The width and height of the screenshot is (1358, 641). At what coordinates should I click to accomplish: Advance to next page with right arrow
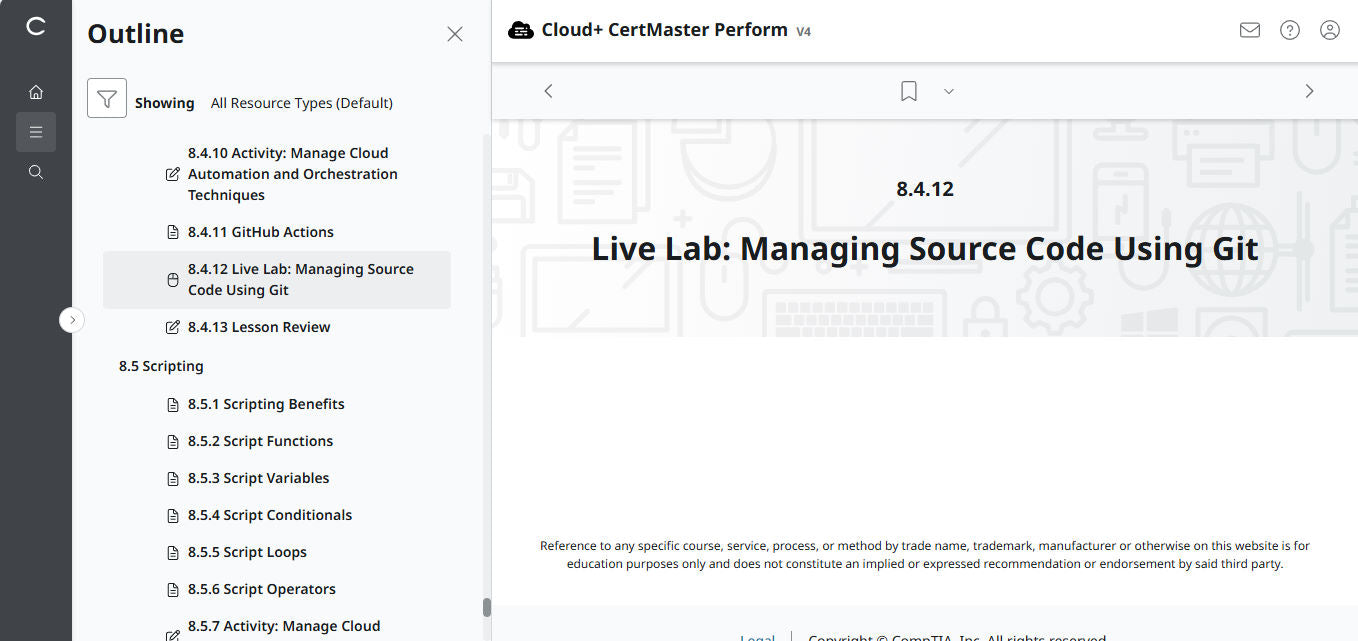[x=1310, y=90]
